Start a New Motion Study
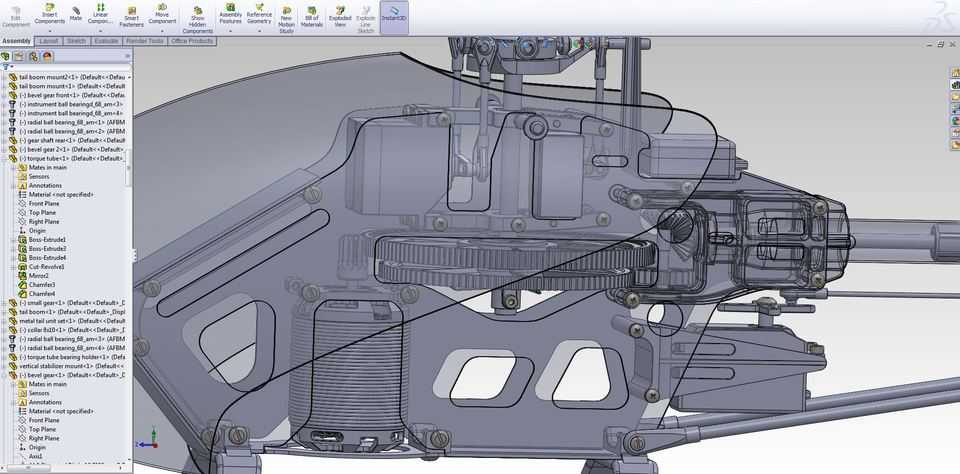960x474 pixels. [x=287, y=20]
